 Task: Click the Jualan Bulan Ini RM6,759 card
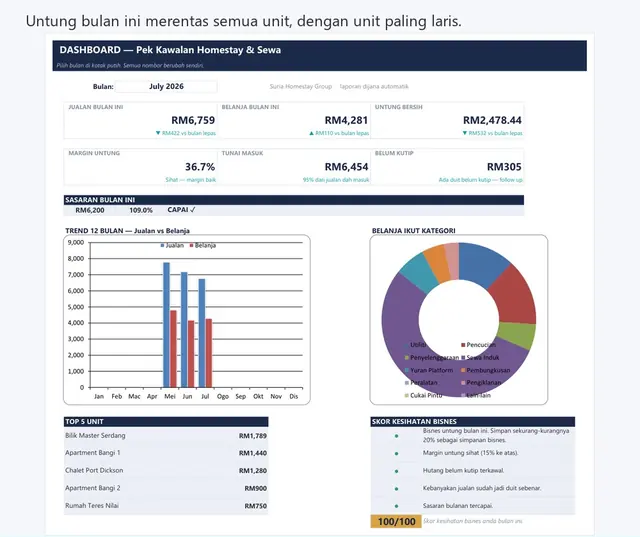pos(140,121)
